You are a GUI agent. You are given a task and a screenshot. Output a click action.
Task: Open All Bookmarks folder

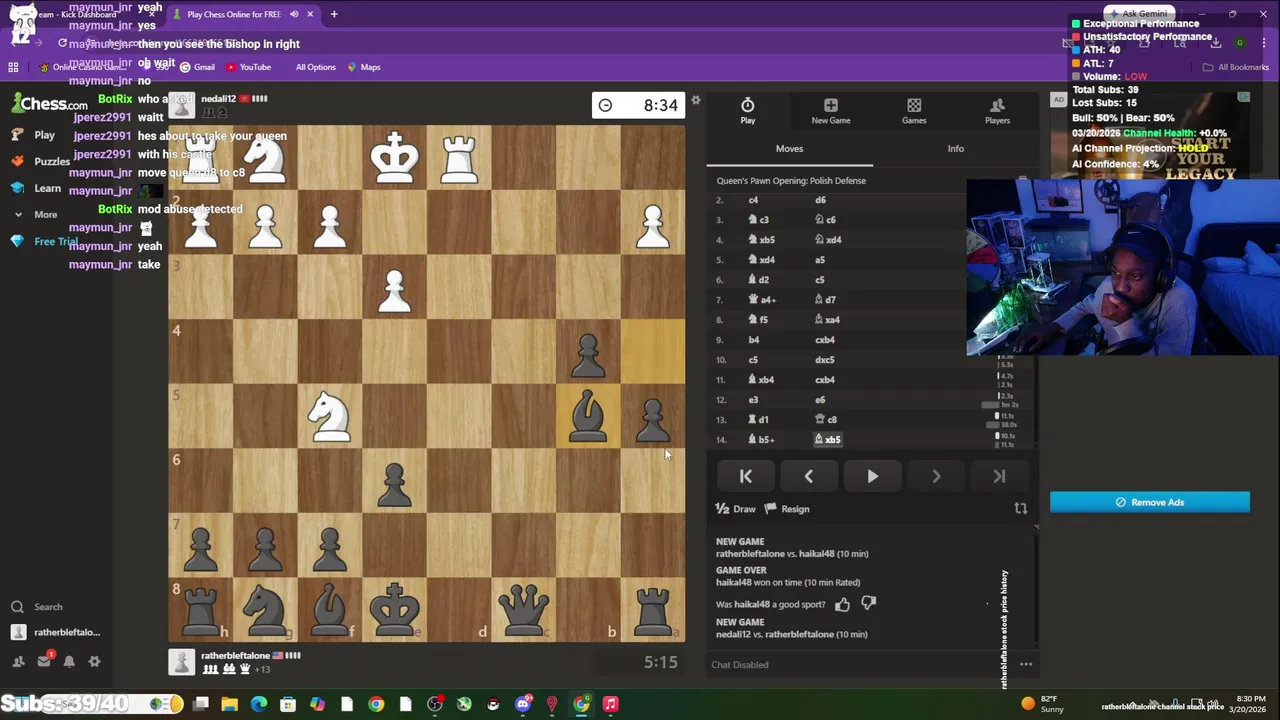pos(1236,67)
